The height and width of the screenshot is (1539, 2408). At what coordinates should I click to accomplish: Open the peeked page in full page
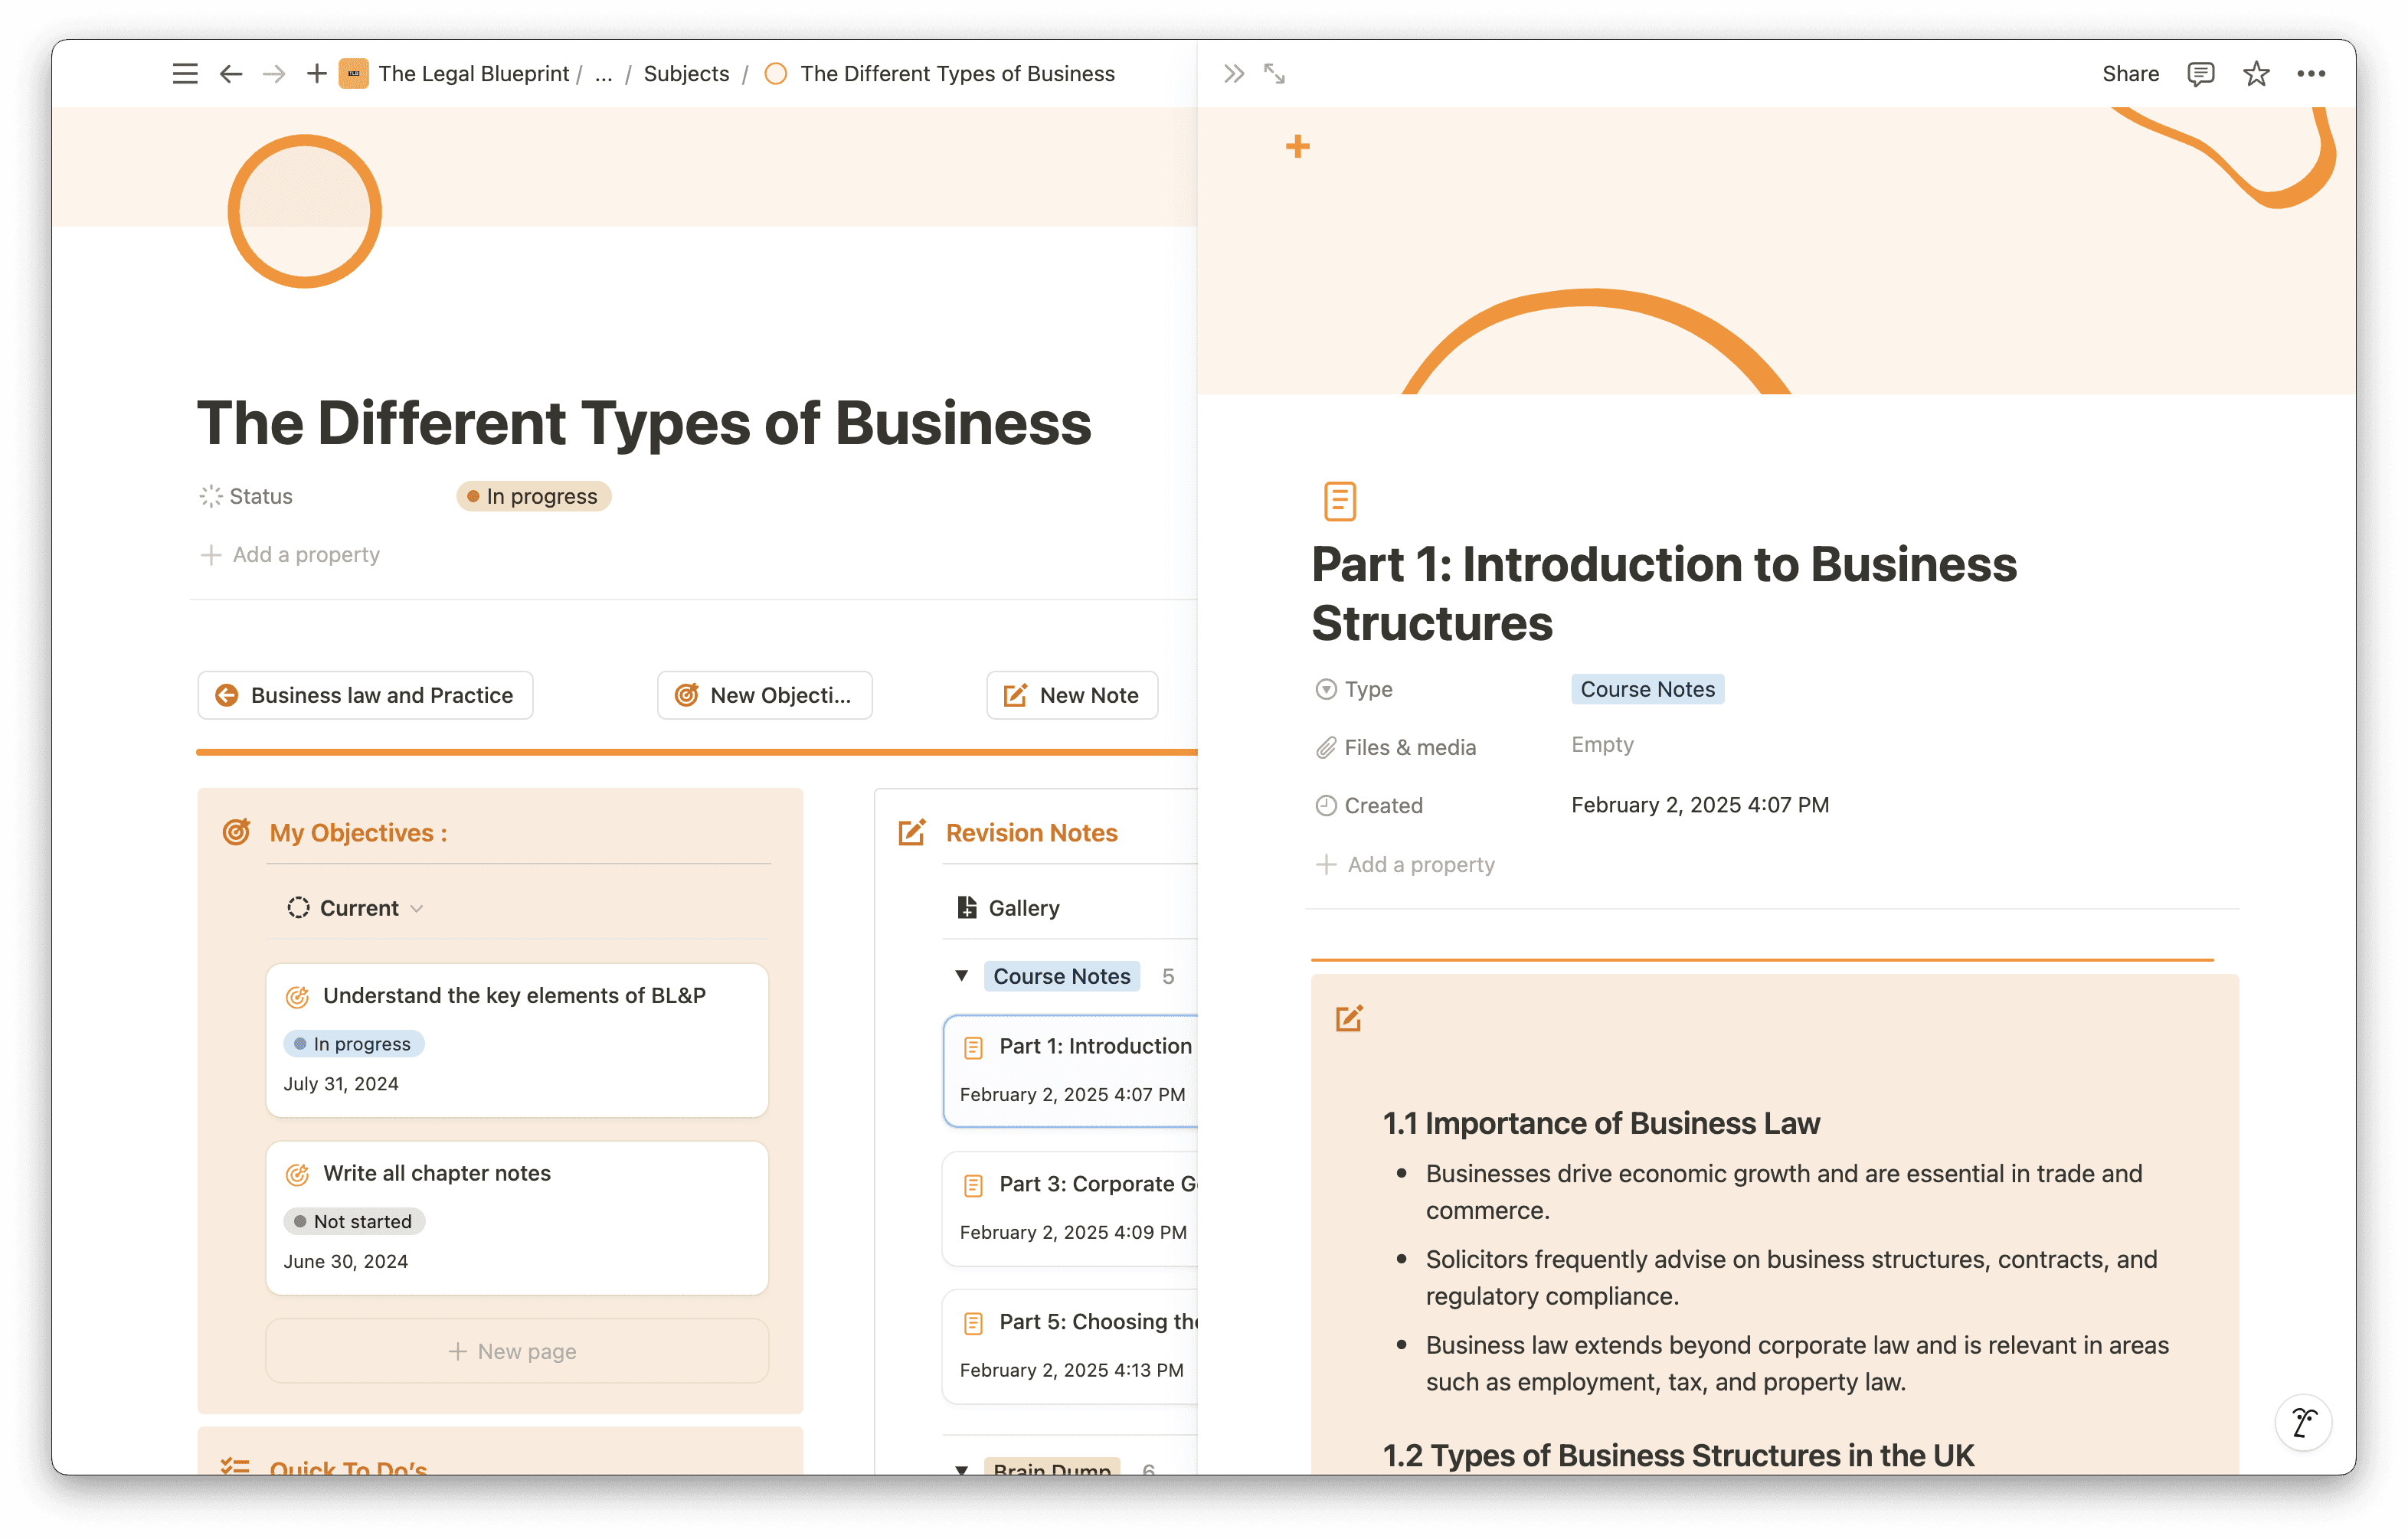coord(1275,74)
